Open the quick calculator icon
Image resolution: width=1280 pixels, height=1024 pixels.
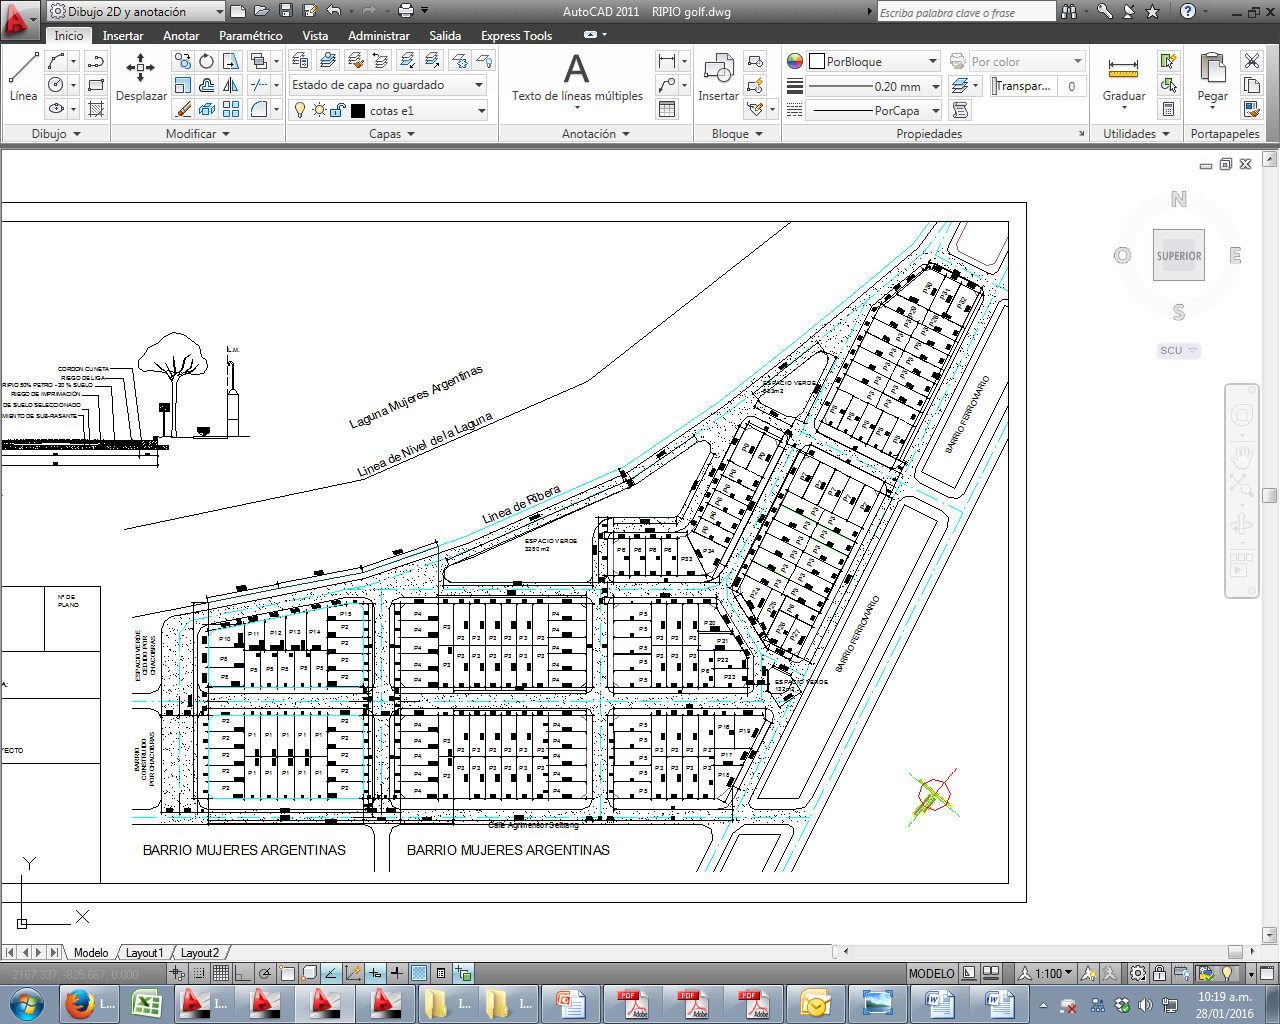[x=1168, y=109]
